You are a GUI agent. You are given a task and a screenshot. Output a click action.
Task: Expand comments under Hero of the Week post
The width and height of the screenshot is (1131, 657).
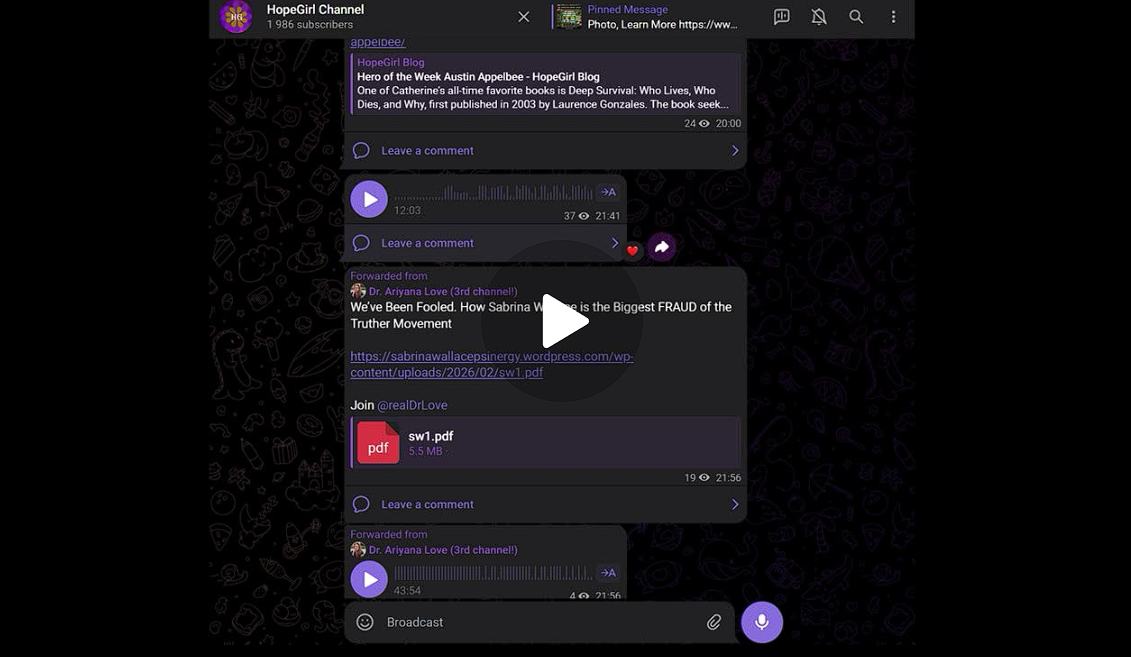click(545, 151)
